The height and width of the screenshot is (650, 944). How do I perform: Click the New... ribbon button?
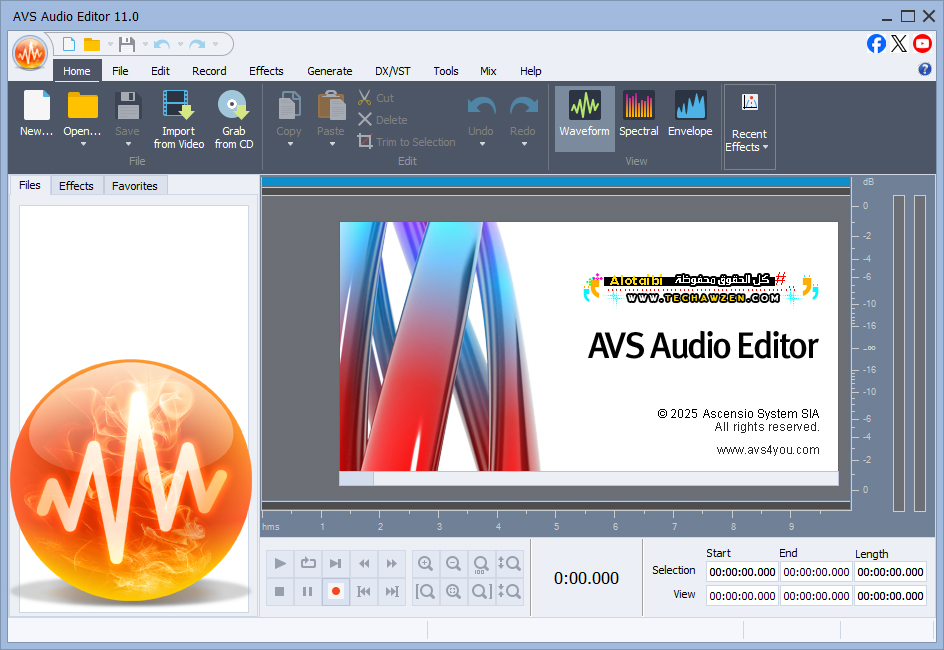coord(37,113)
